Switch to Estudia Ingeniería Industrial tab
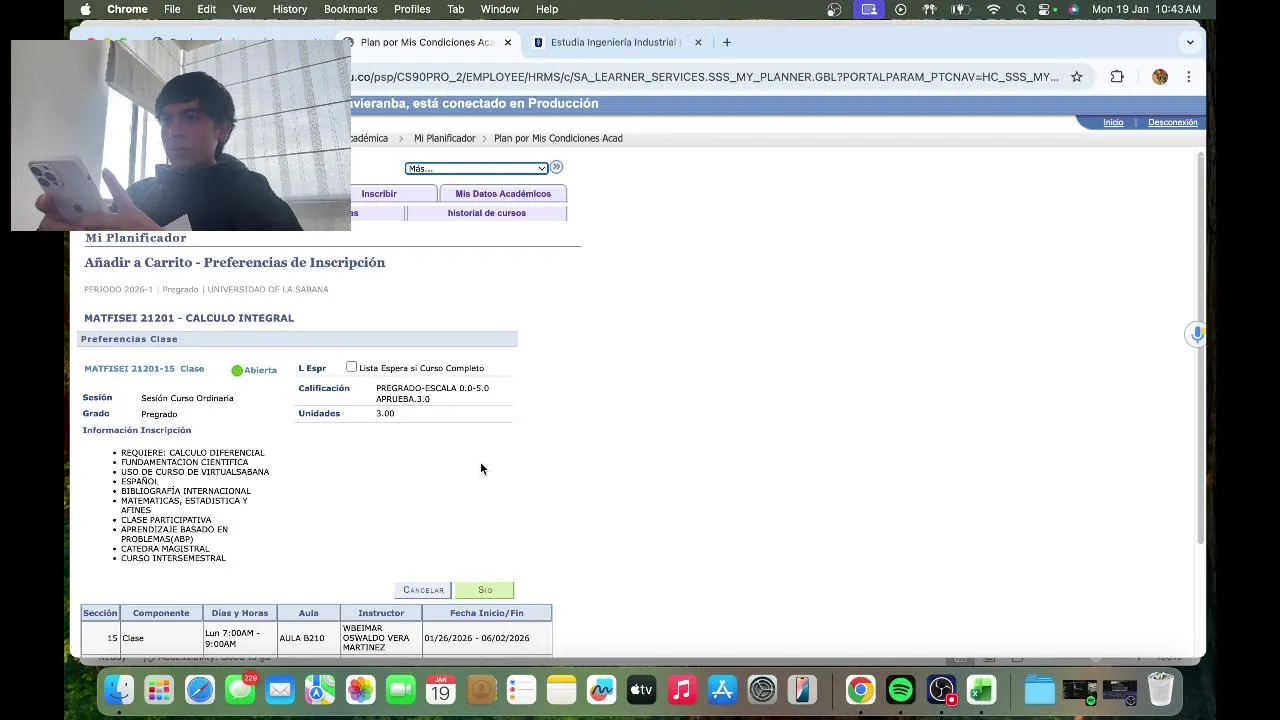 coord(613,42)
